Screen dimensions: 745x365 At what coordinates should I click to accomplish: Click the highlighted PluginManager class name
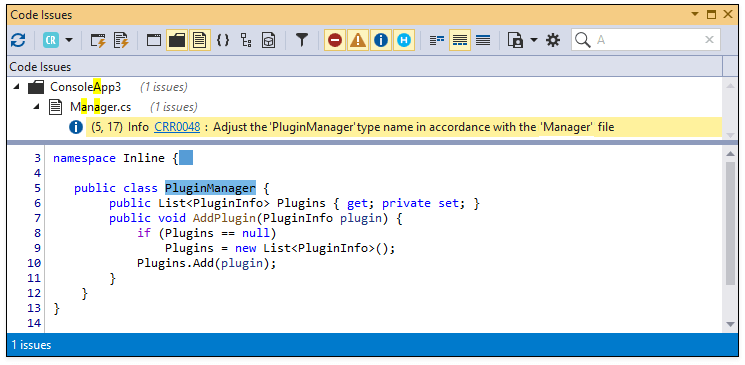coord(210,188)
